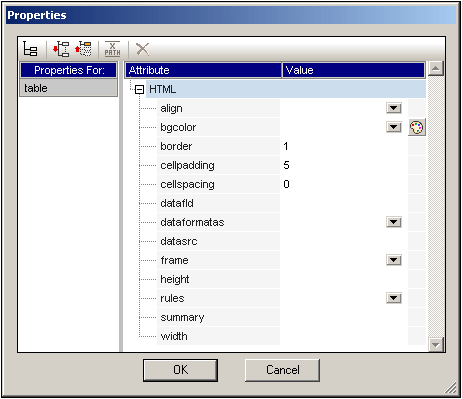Select the align attribute row
Image resolution: width=462 pixels, height=399 pixels.
(218, 108)
